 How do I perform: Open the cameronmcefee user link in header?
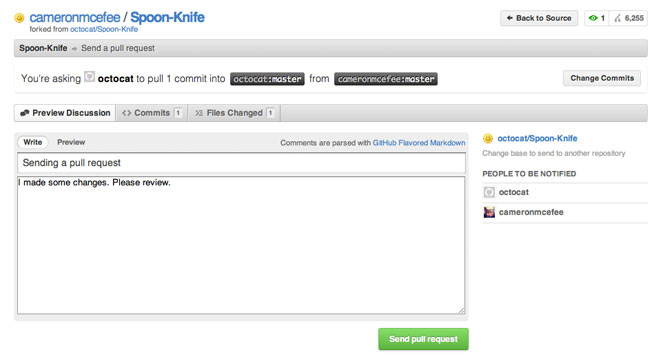[75, 18]
